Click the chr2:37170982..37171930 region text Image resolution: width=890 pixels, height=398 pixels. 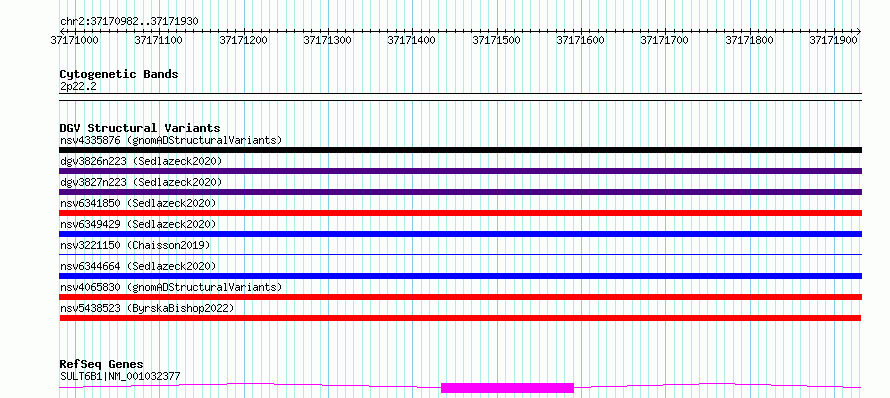(129, 22)
